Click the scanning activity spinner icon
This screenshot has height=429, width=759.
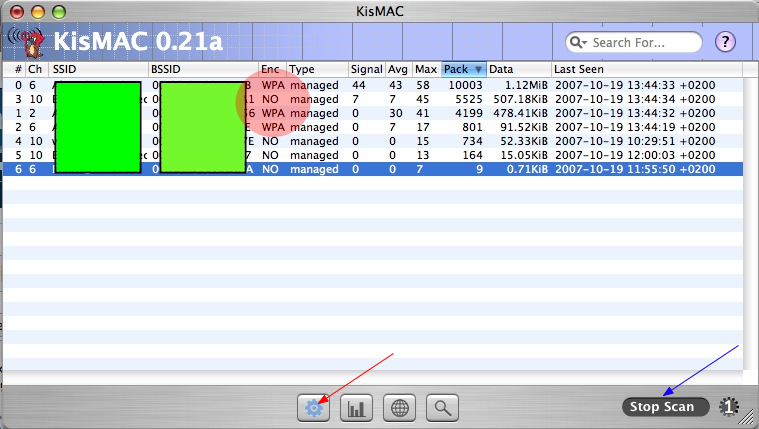[729, 407]
